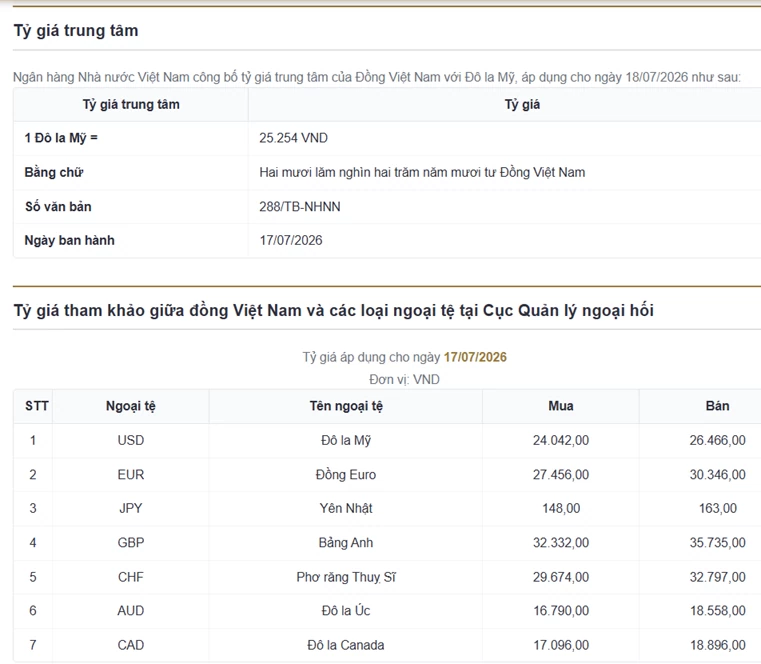Select CHF buy rate 29.674,00

tap(561, 577)
